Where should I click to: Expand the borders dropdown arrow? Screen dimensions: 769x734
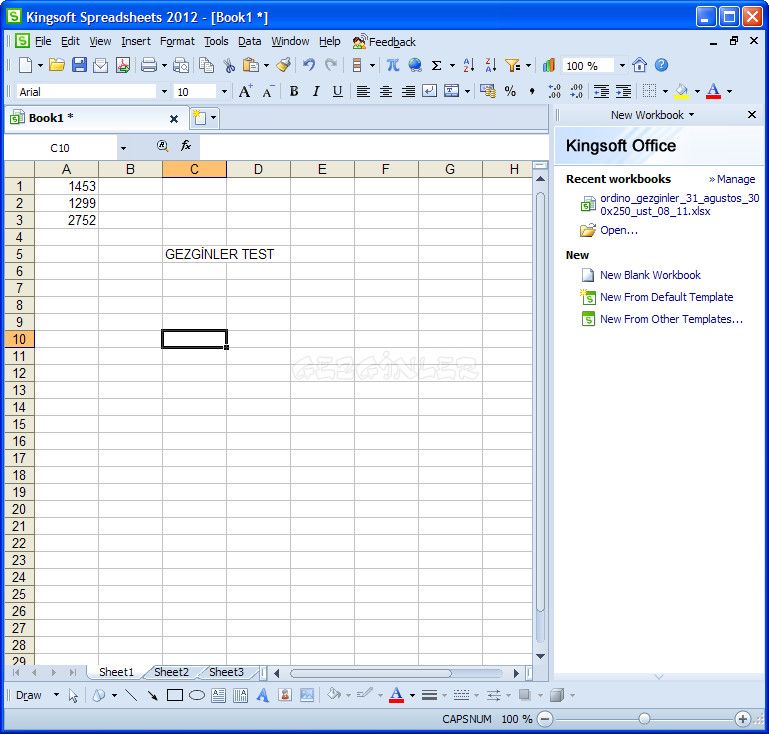tap(665, 91)
